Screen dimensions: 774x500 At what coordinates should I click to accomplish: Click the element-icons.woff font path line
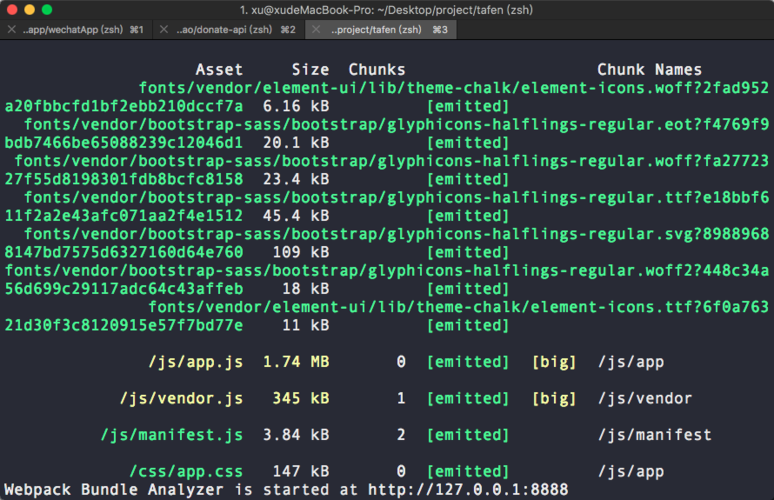[x=454, y=88]
